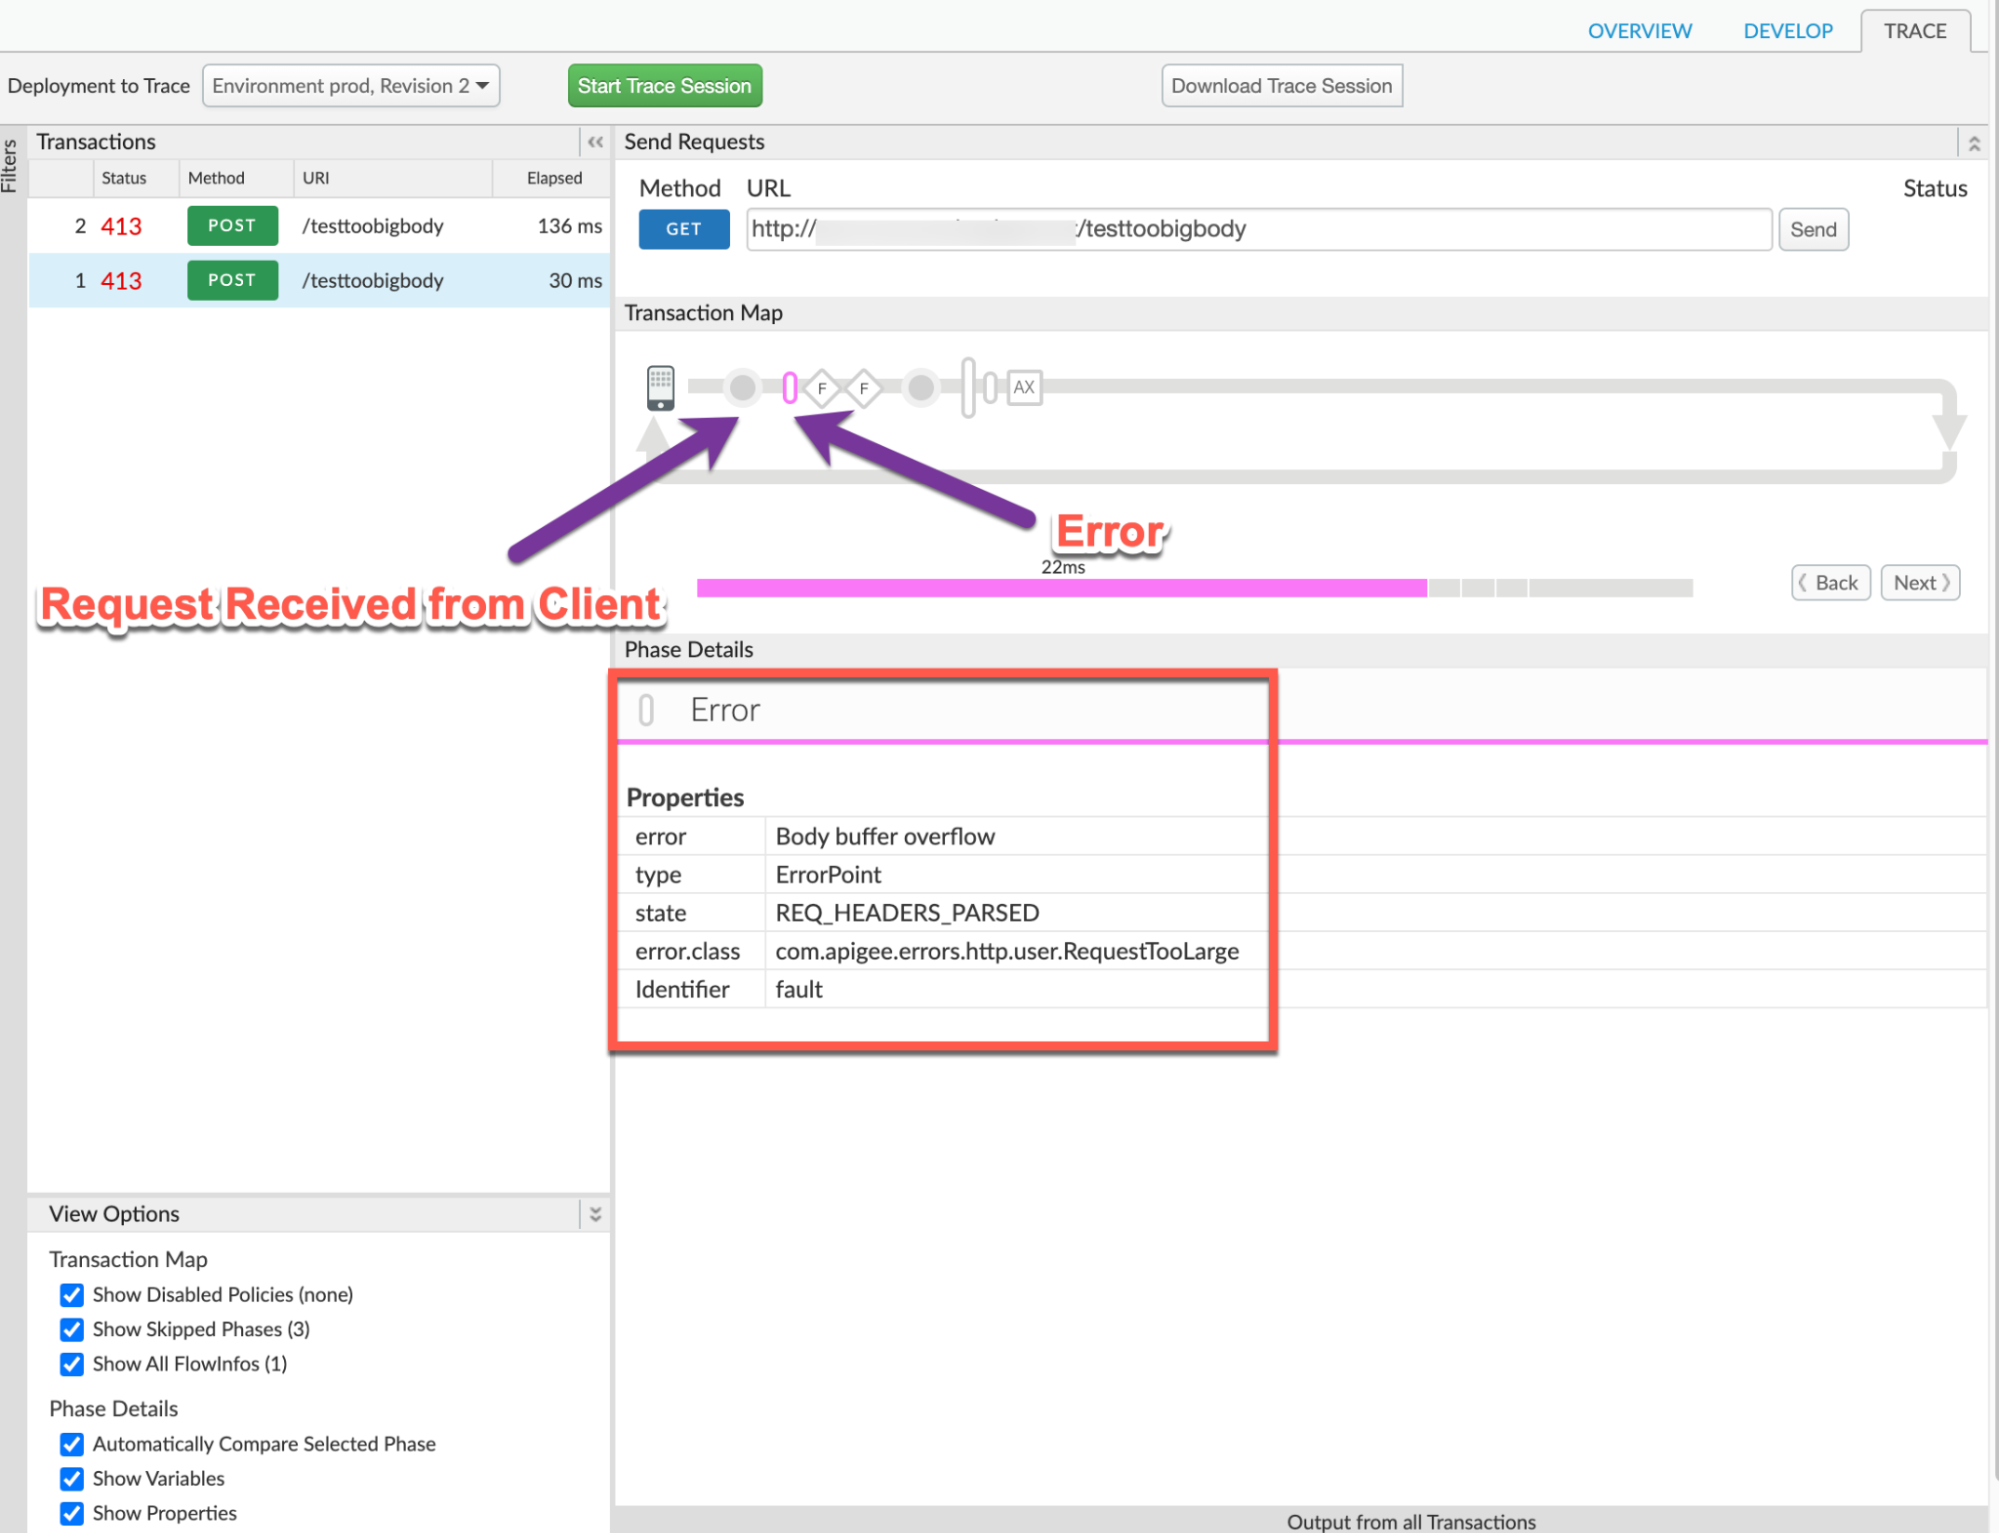1999x1534 pixels.
Task: Toggle Show Skipped Phases checkbox
Action: pyautogui.click(x=72, y=1329)
